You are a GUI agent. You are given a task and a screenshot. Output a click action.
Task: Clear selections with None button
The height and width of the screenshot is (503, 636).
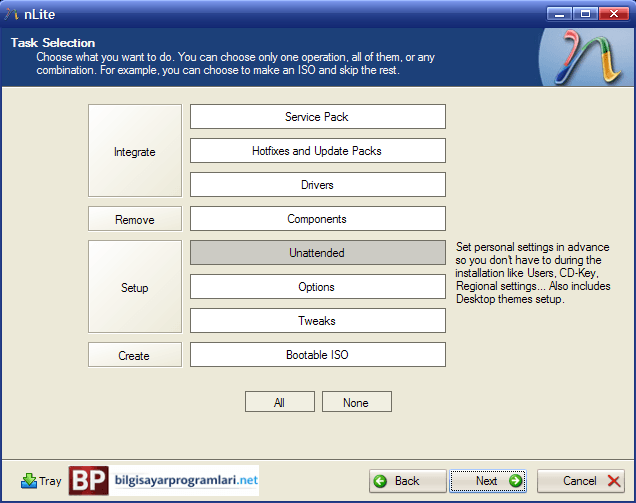pyautogui.click(x=357, y=402)
